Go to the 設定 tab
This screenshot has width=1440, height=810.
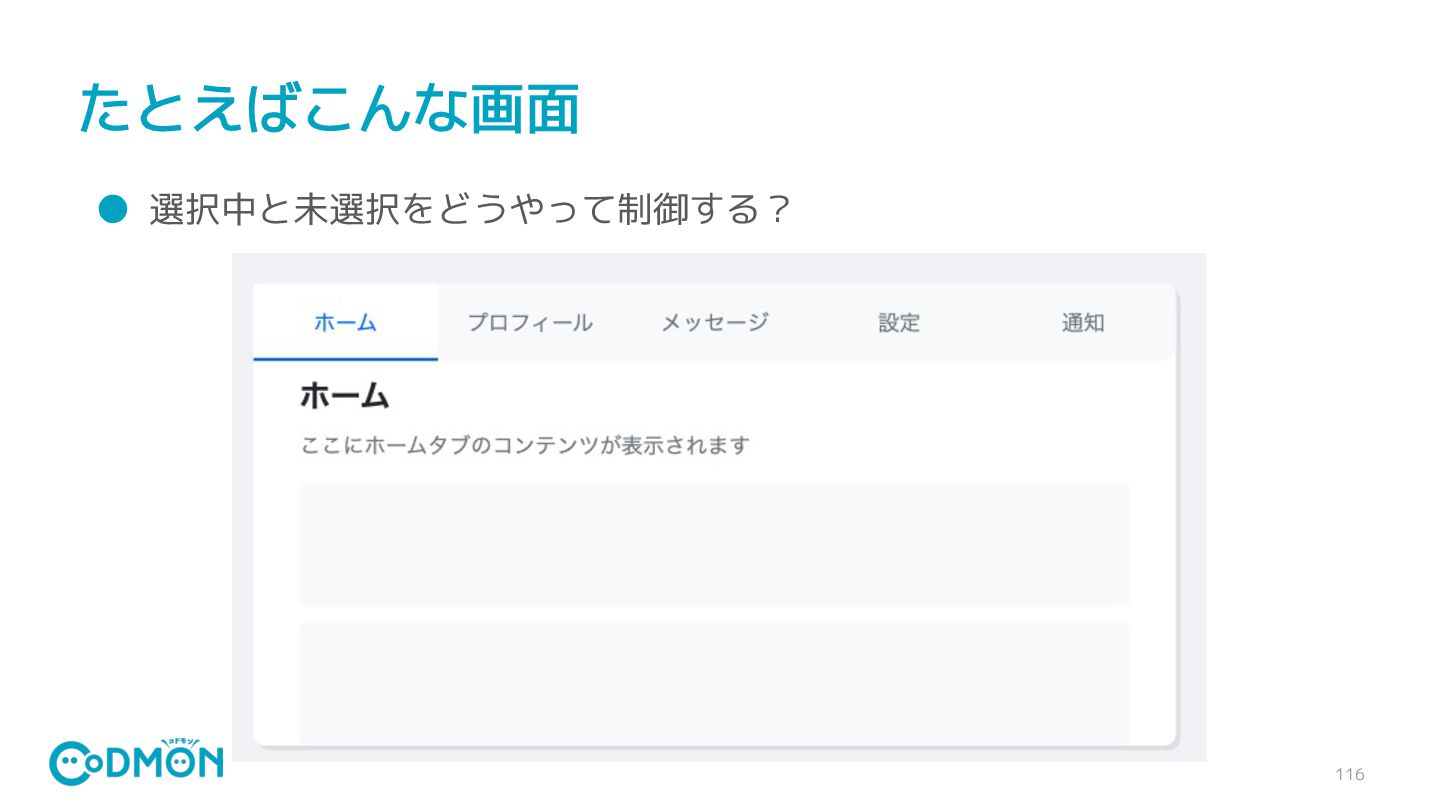coord(898,322)
